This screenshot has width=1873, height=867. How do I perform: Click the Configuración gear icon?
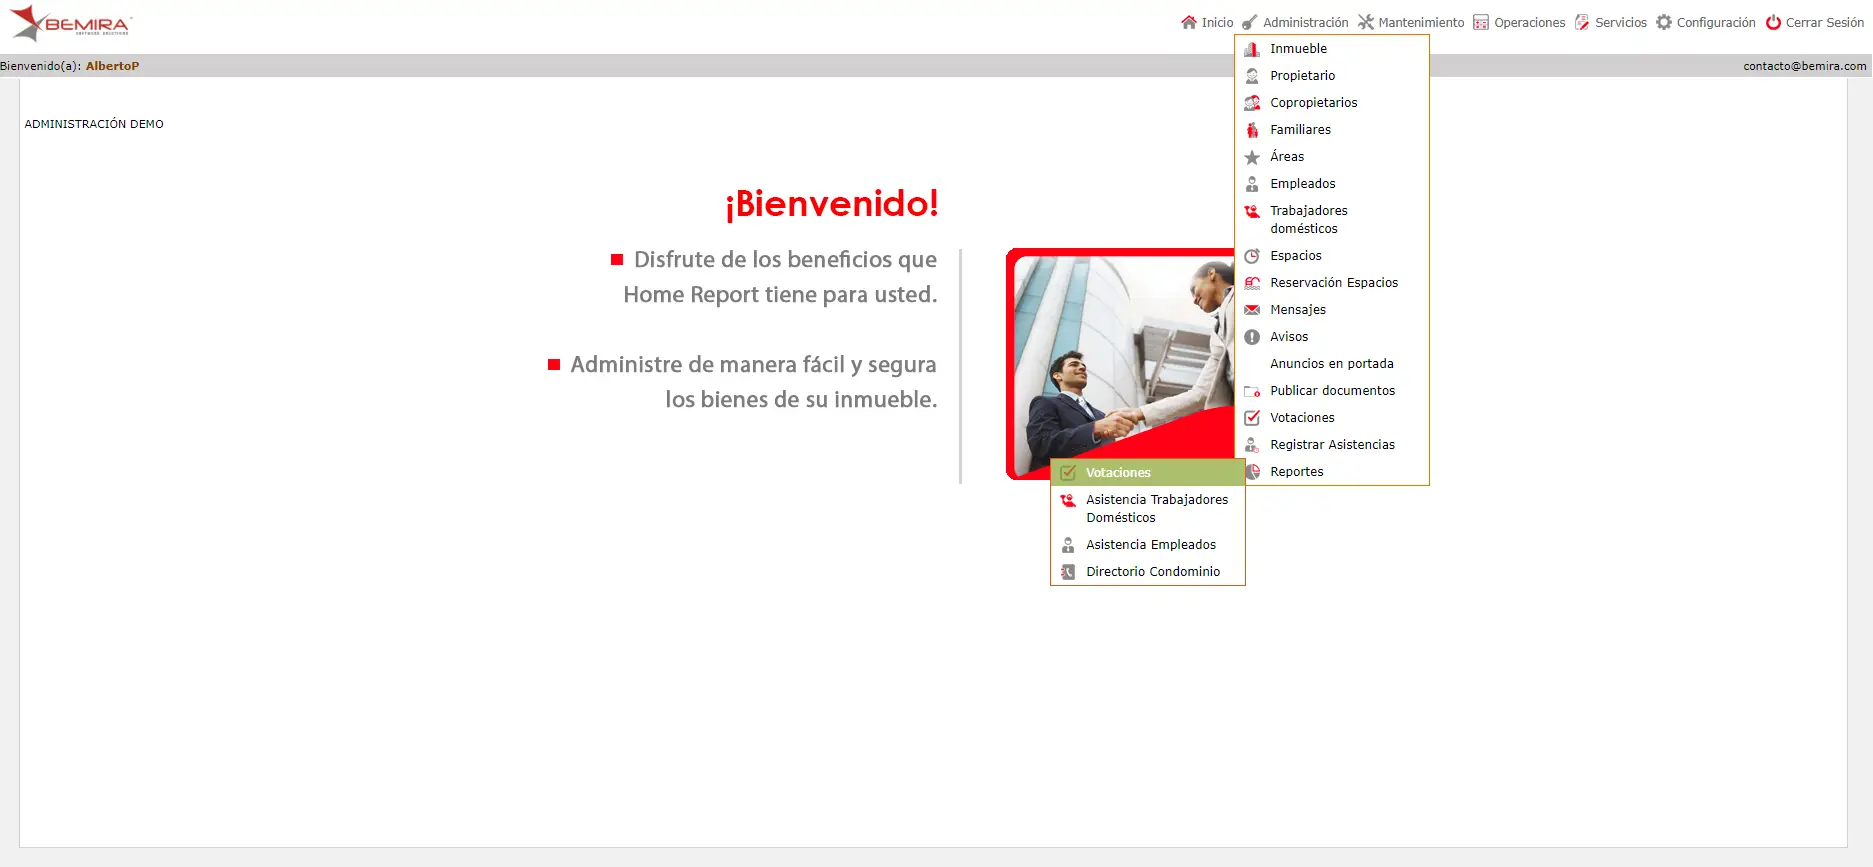(1664, 22)
